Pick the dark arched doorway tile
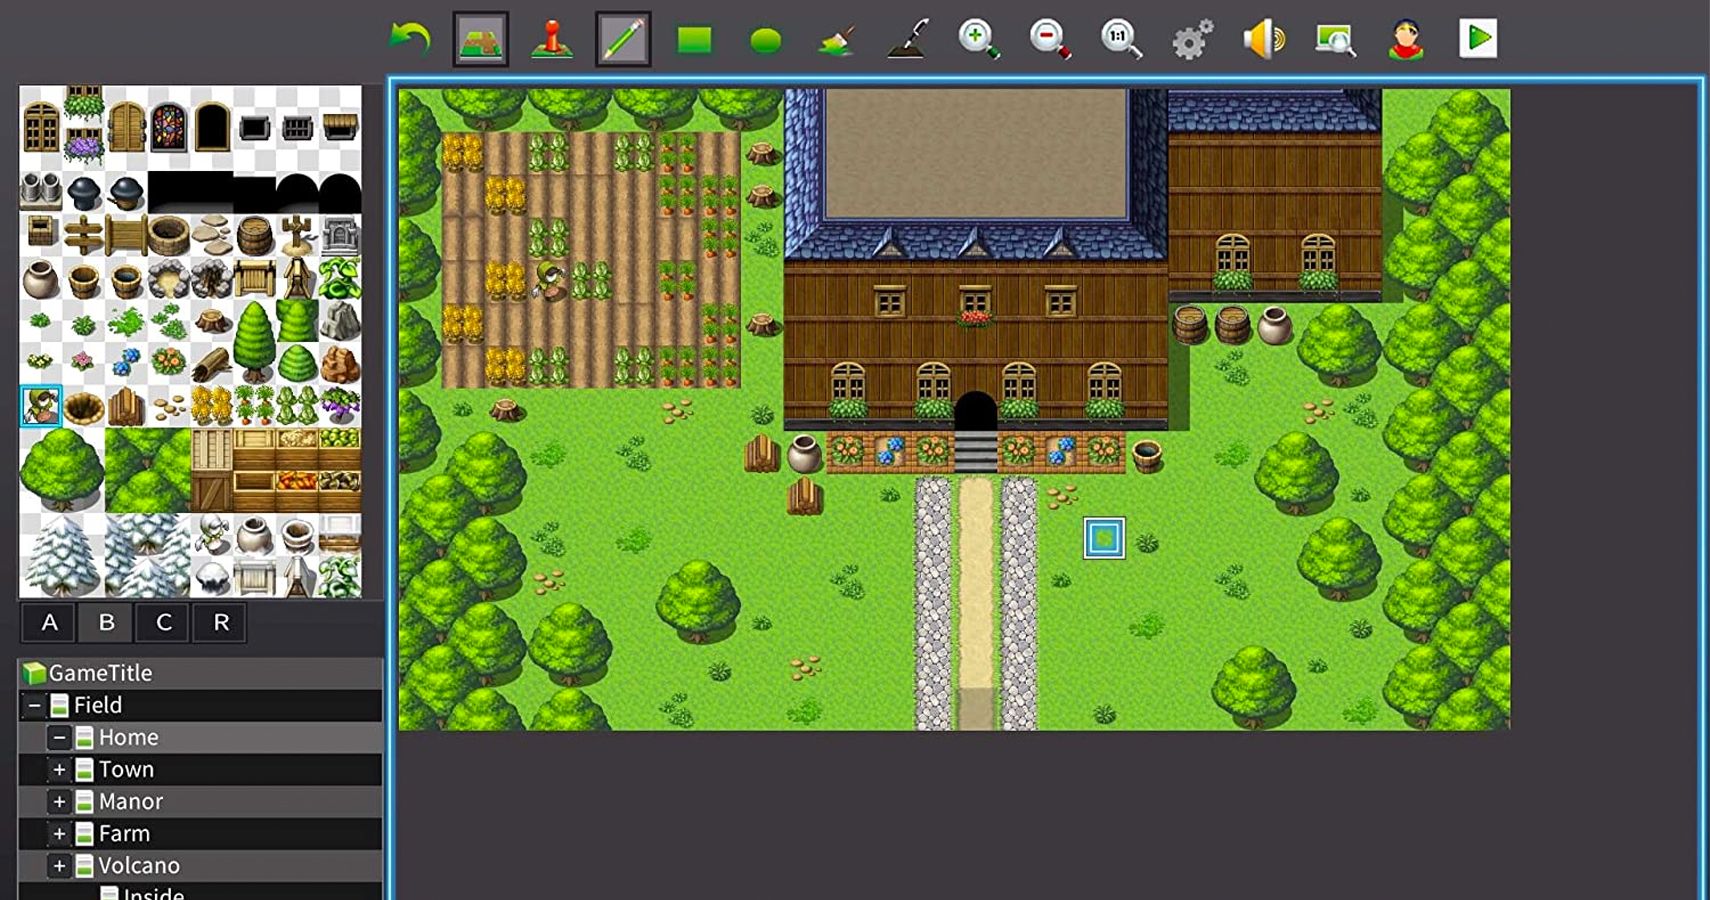This screenshot has height=900, width=1710. coord(212,127)
